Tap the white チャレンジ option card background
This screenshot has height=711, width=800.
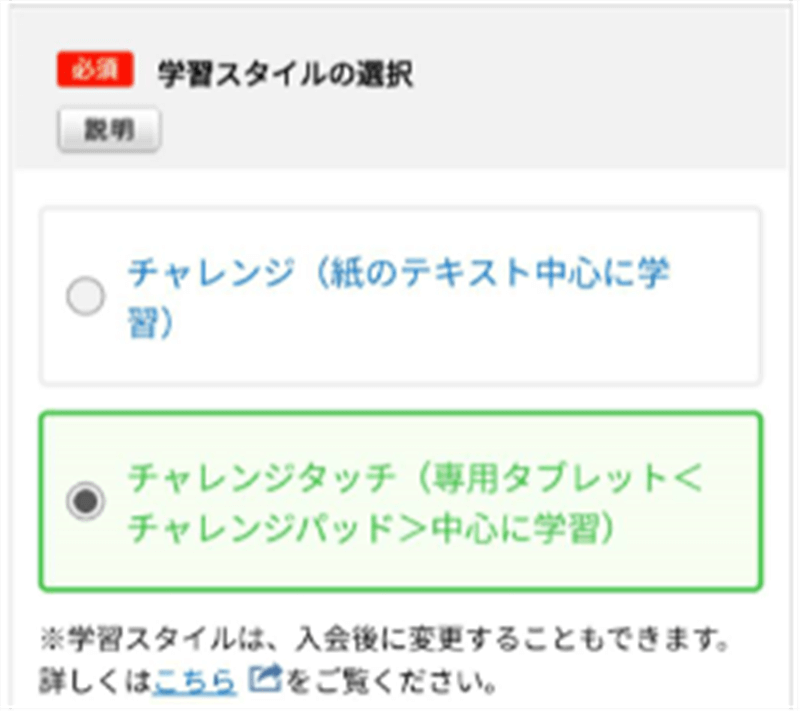point(401,296)
